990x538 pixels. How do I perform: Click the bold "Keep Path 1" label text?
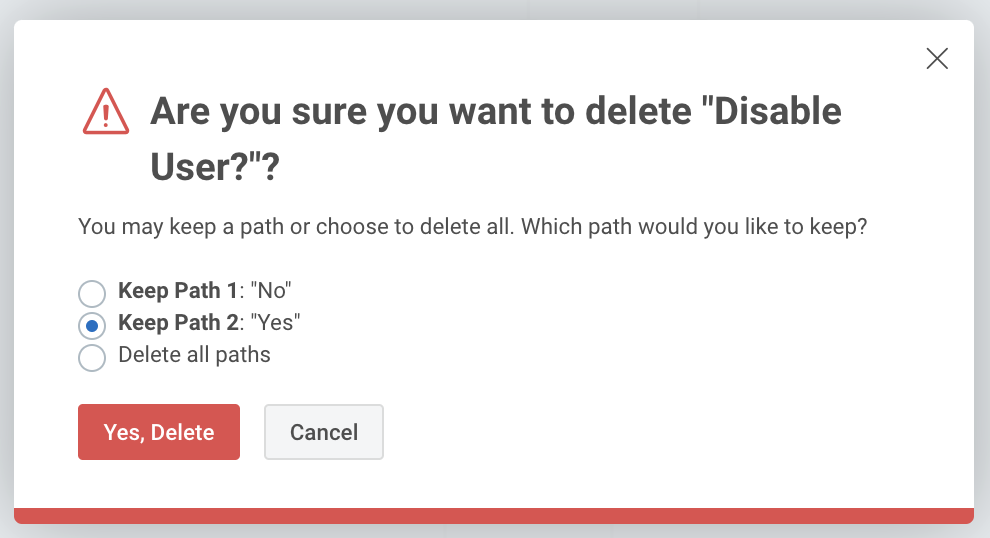178,291
